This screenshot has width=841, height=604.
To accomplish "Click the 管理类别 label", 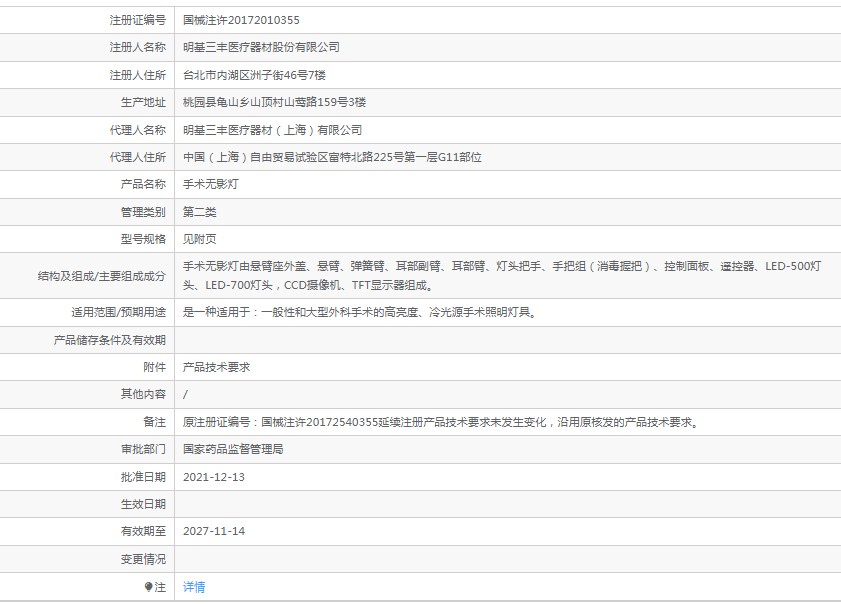I will point(143,212).
